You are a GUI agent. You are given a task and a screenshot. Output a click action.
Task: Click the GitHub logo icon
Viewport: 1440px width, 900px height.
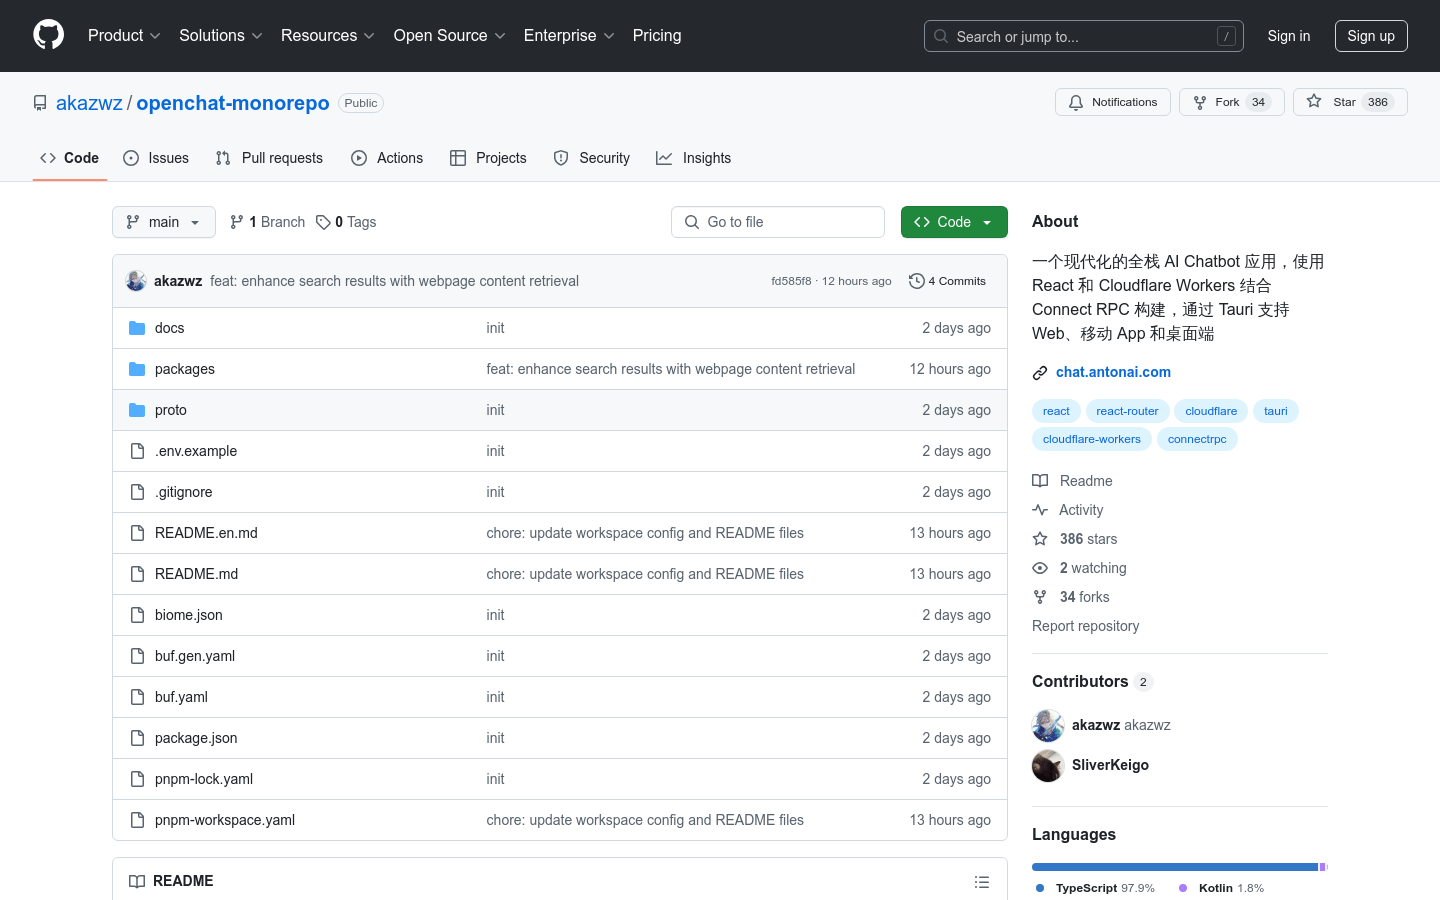(x=48, y=35)
